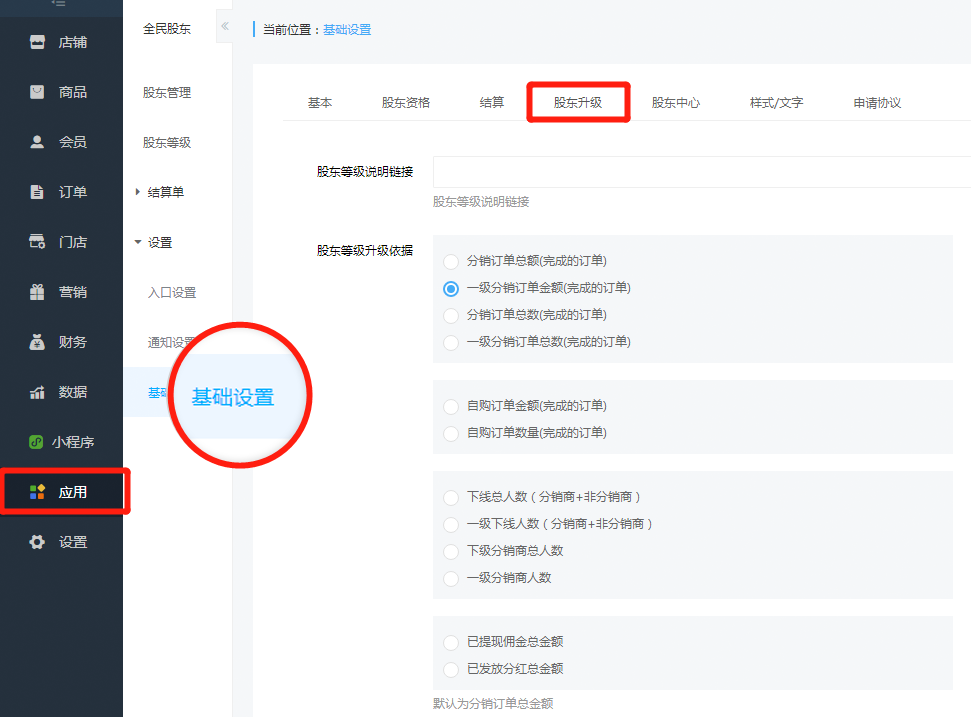
Task: Switch to the 基本 tab
Action: click(x=320, y=103)
